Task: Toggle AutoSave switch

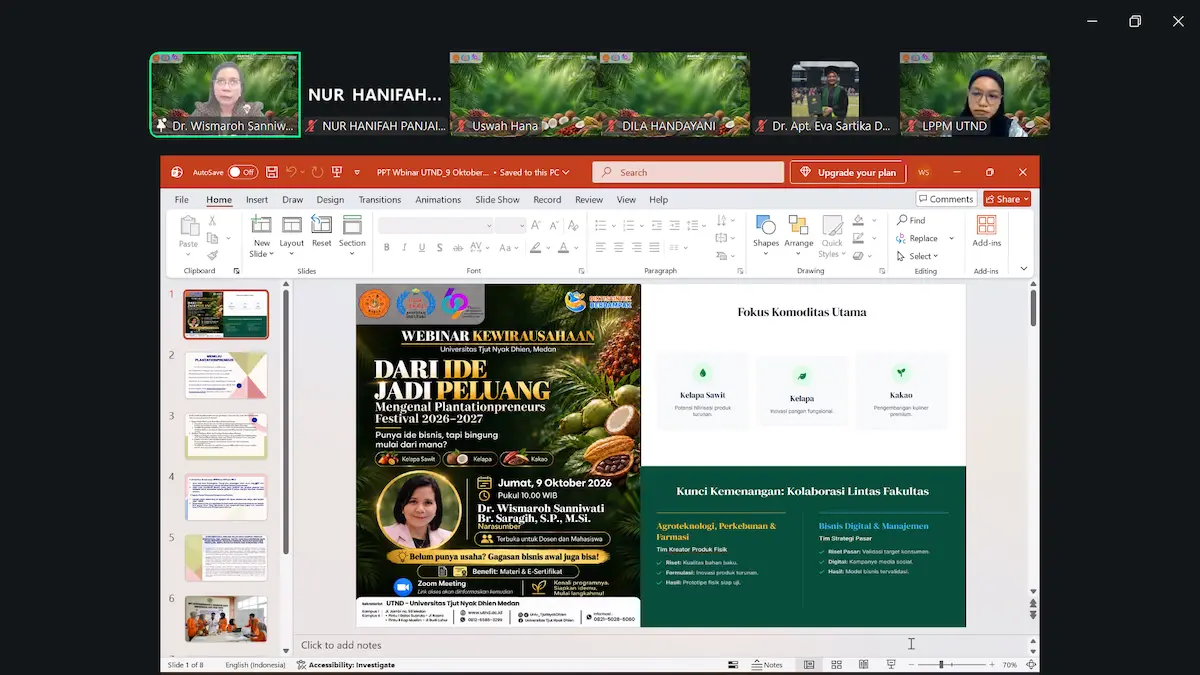Action: pyautogui.click(x=242, y=172)
